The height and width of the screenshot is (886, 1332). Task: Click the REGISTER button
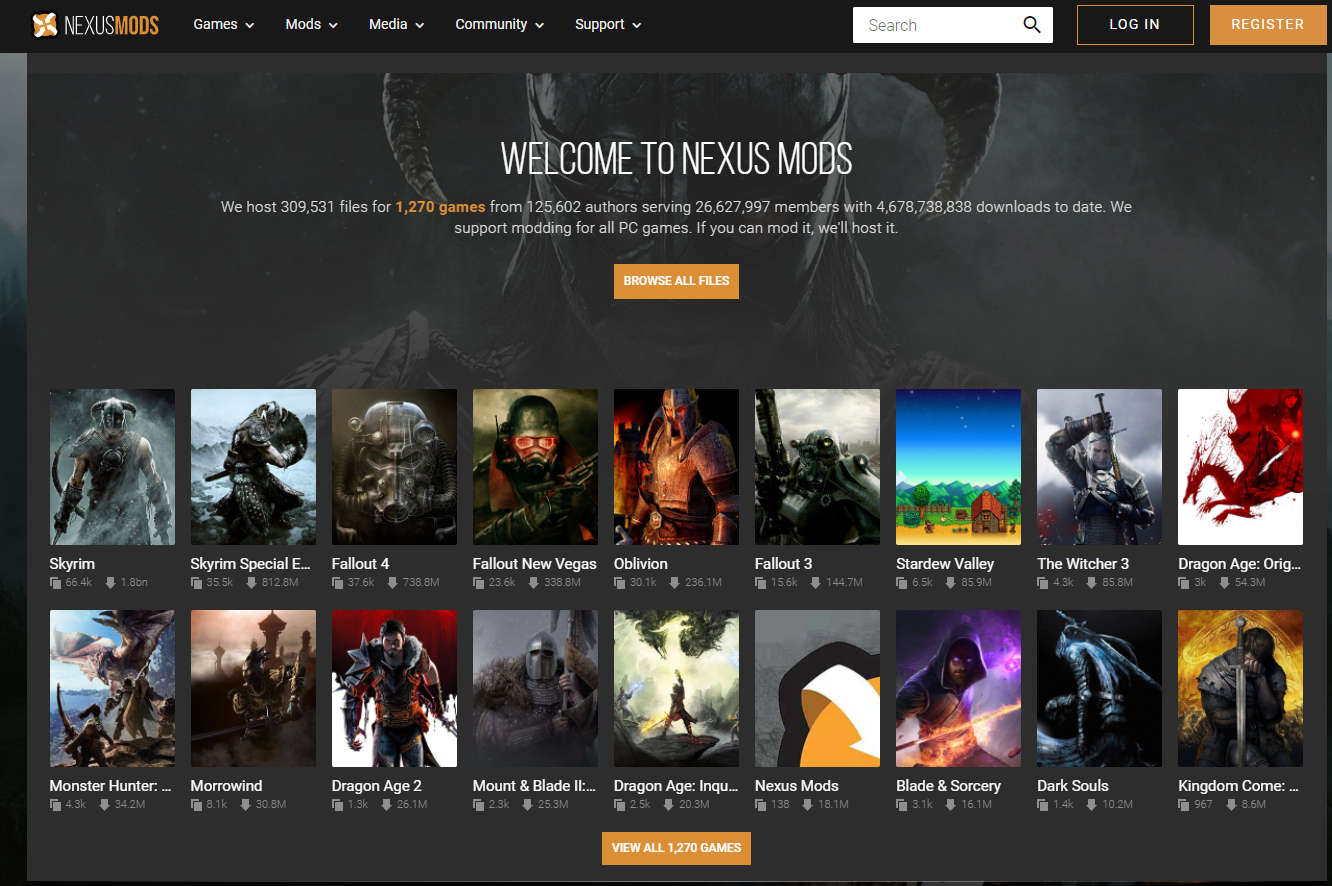[1267, 25]
